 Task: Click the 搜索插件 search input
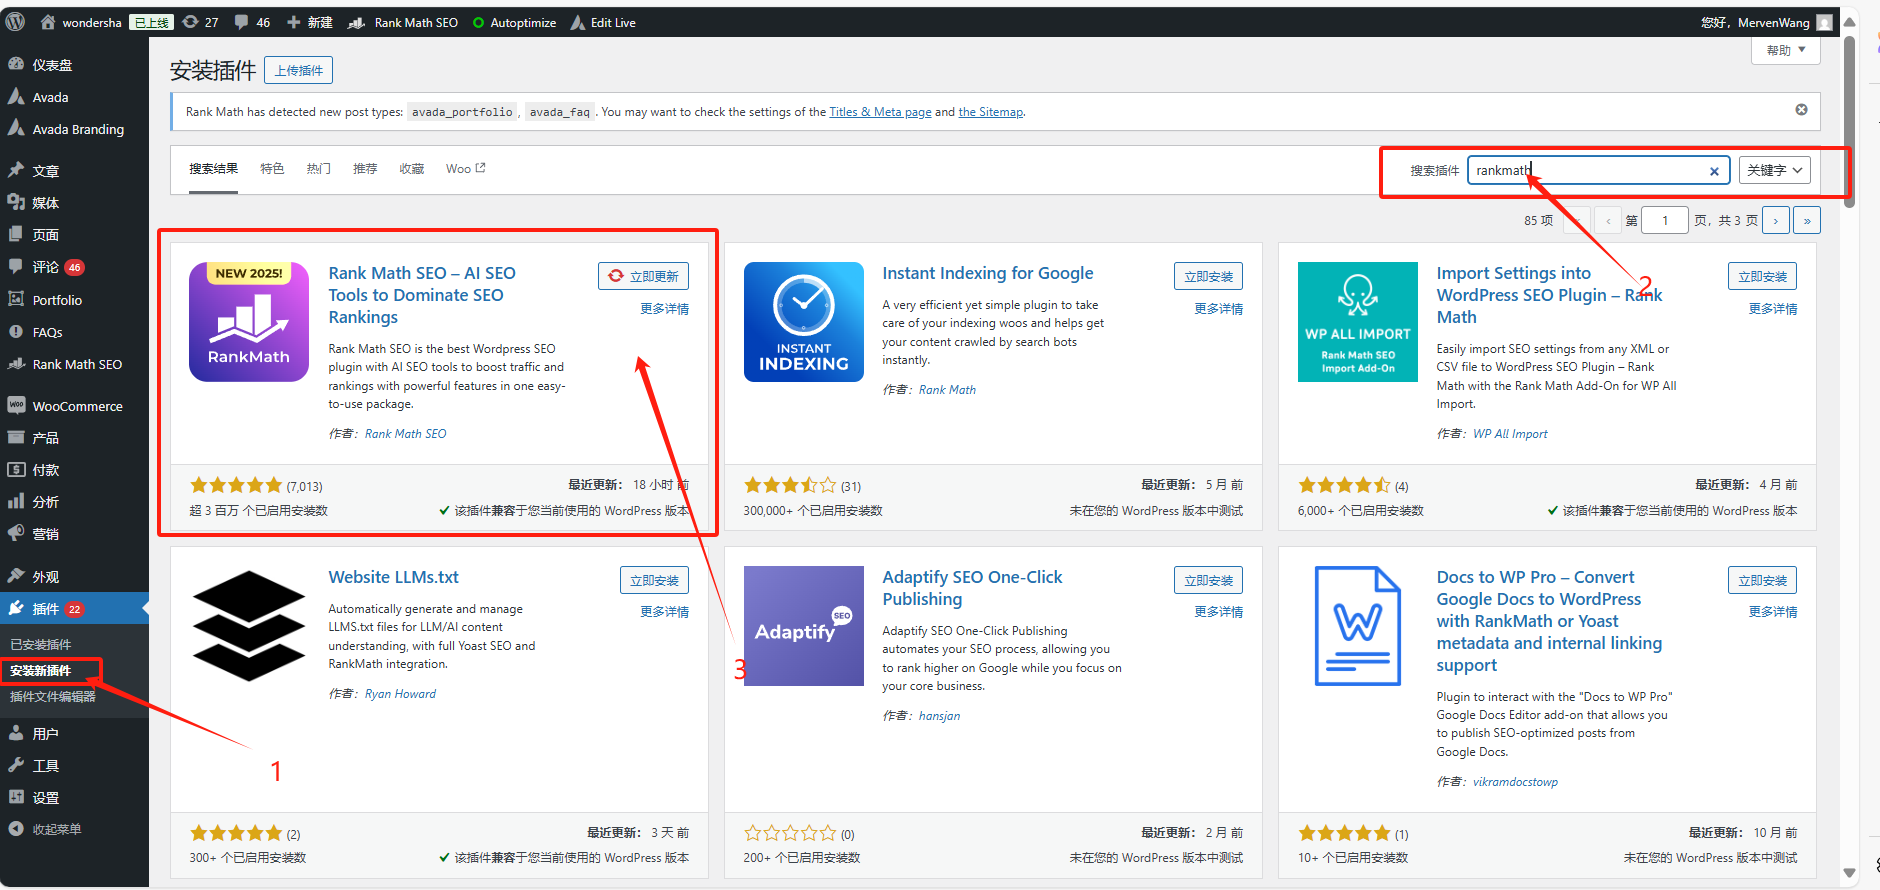(x=1598, y=170)
